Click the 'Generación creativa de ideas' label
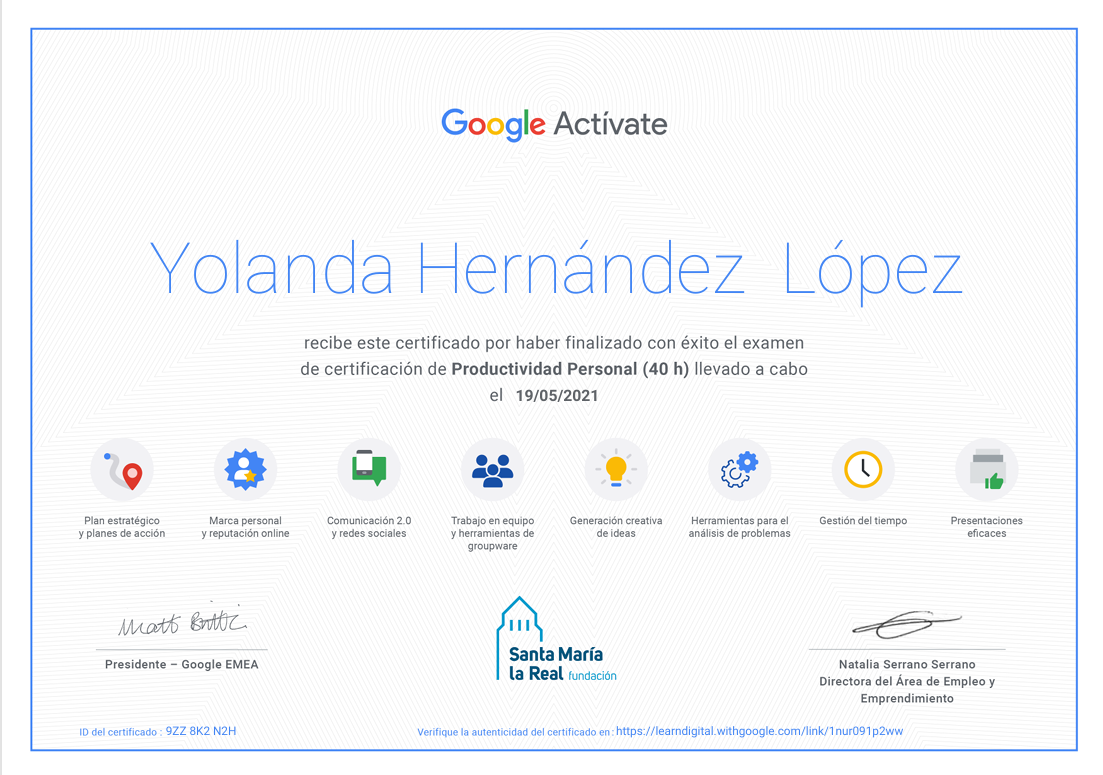 [616, 527]
